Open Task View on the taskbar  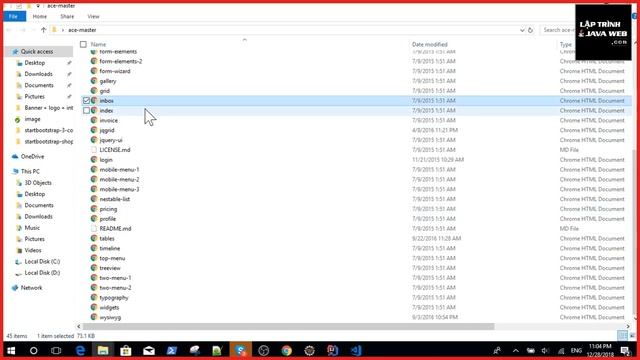56,351
